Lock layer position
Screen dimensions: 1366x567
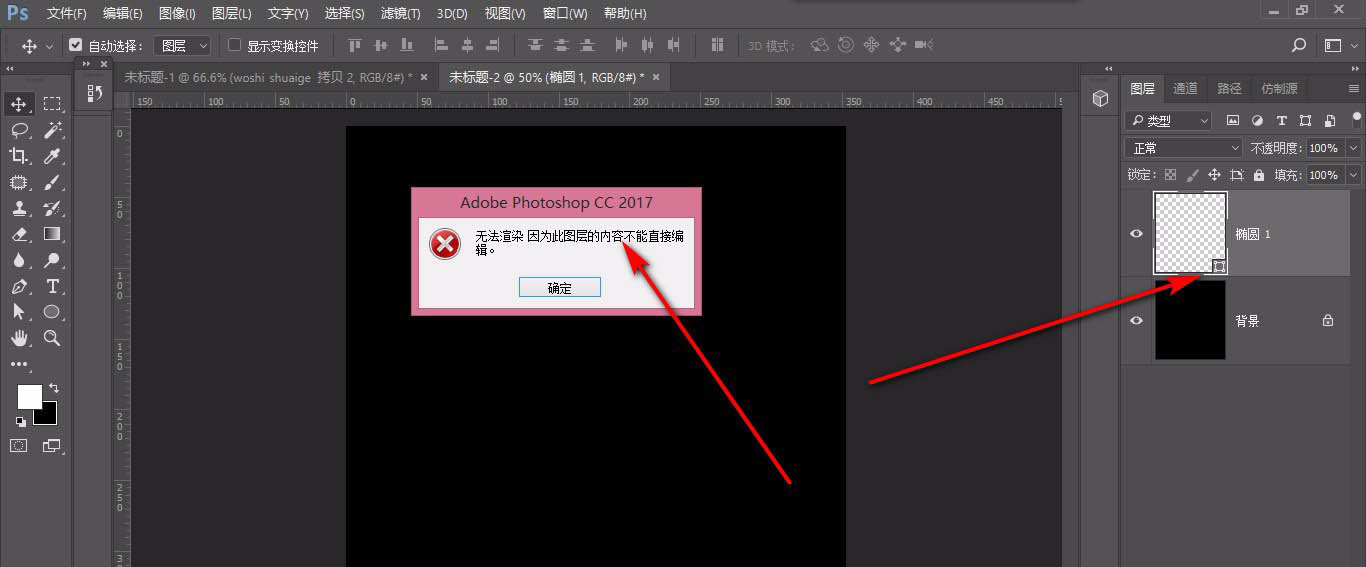(1214, 174)
